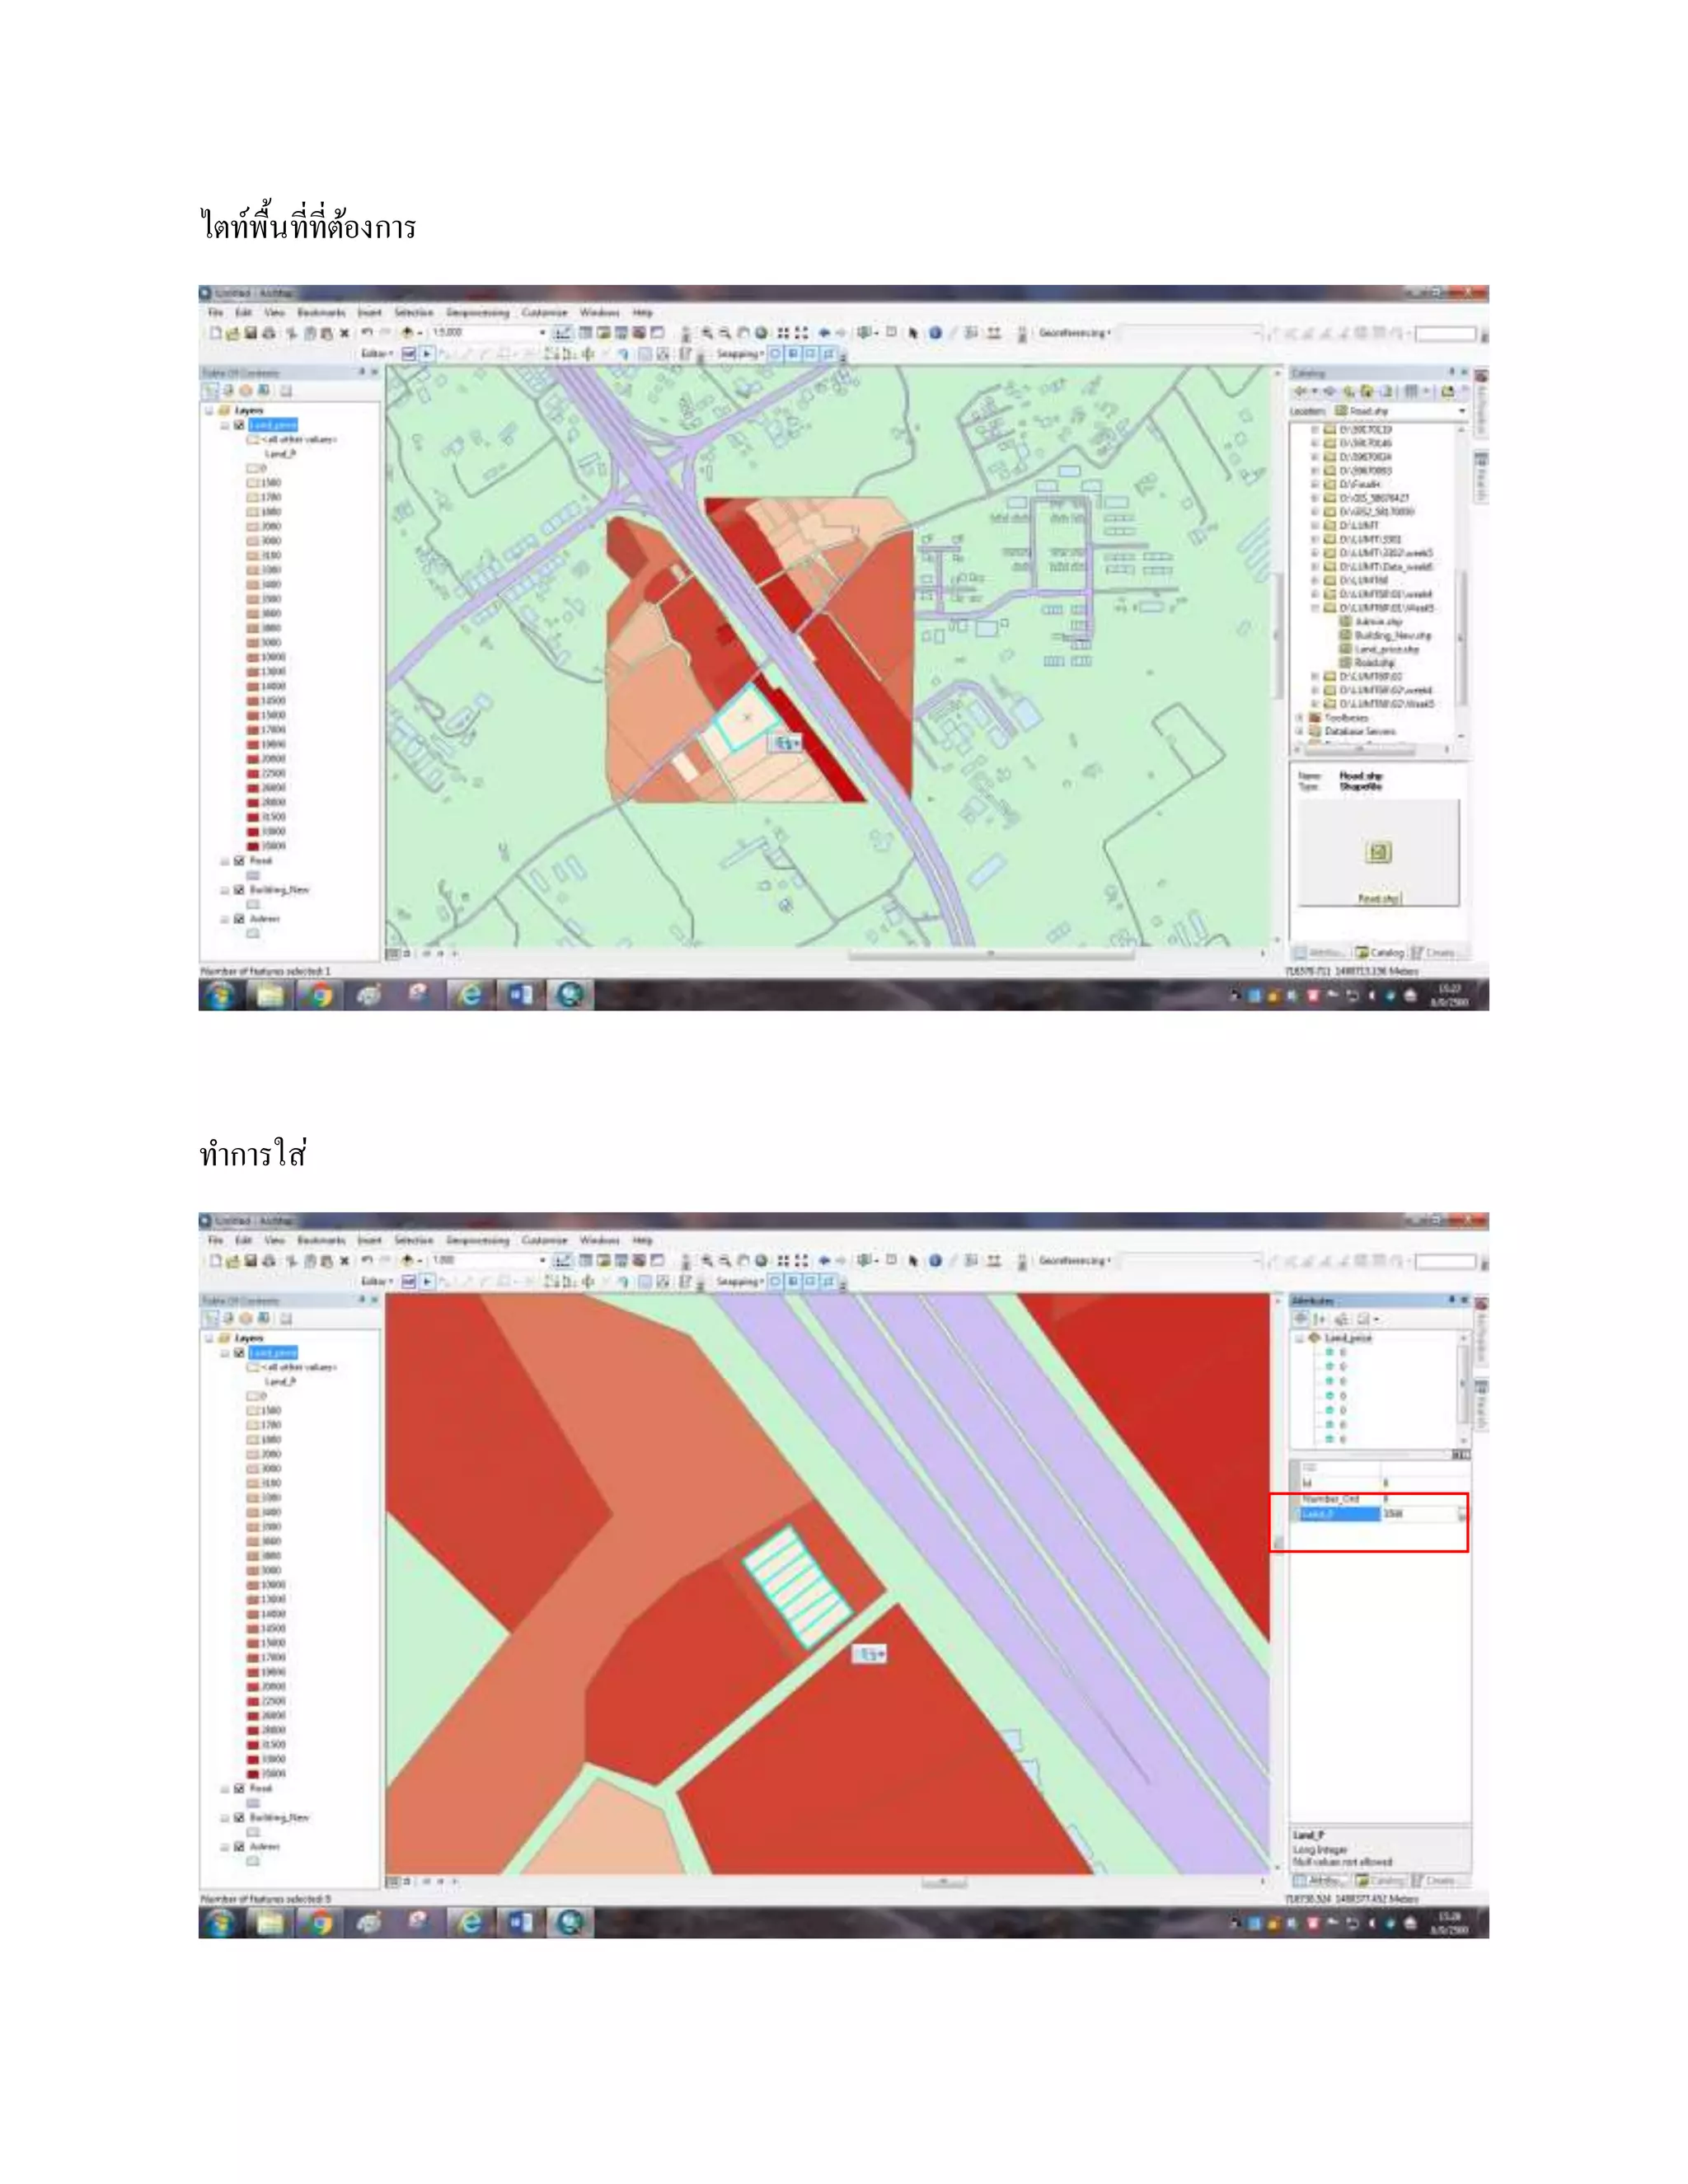
Task: Open the Editor button menu in upper window
Action: click(x=376, y=354)
